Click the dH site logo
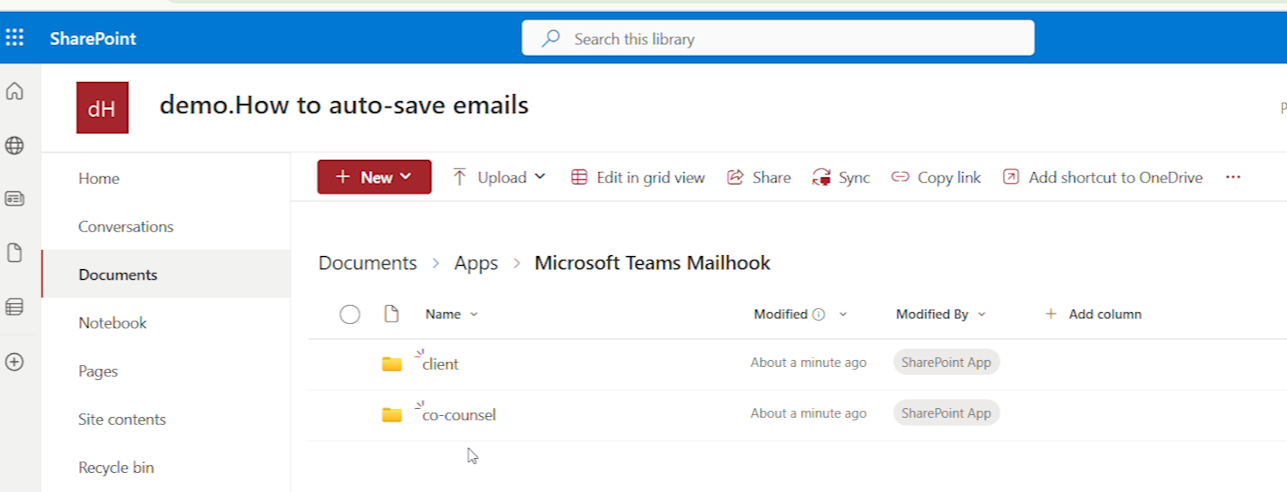This screenshot has height=492, width=1287. point(102,108)
